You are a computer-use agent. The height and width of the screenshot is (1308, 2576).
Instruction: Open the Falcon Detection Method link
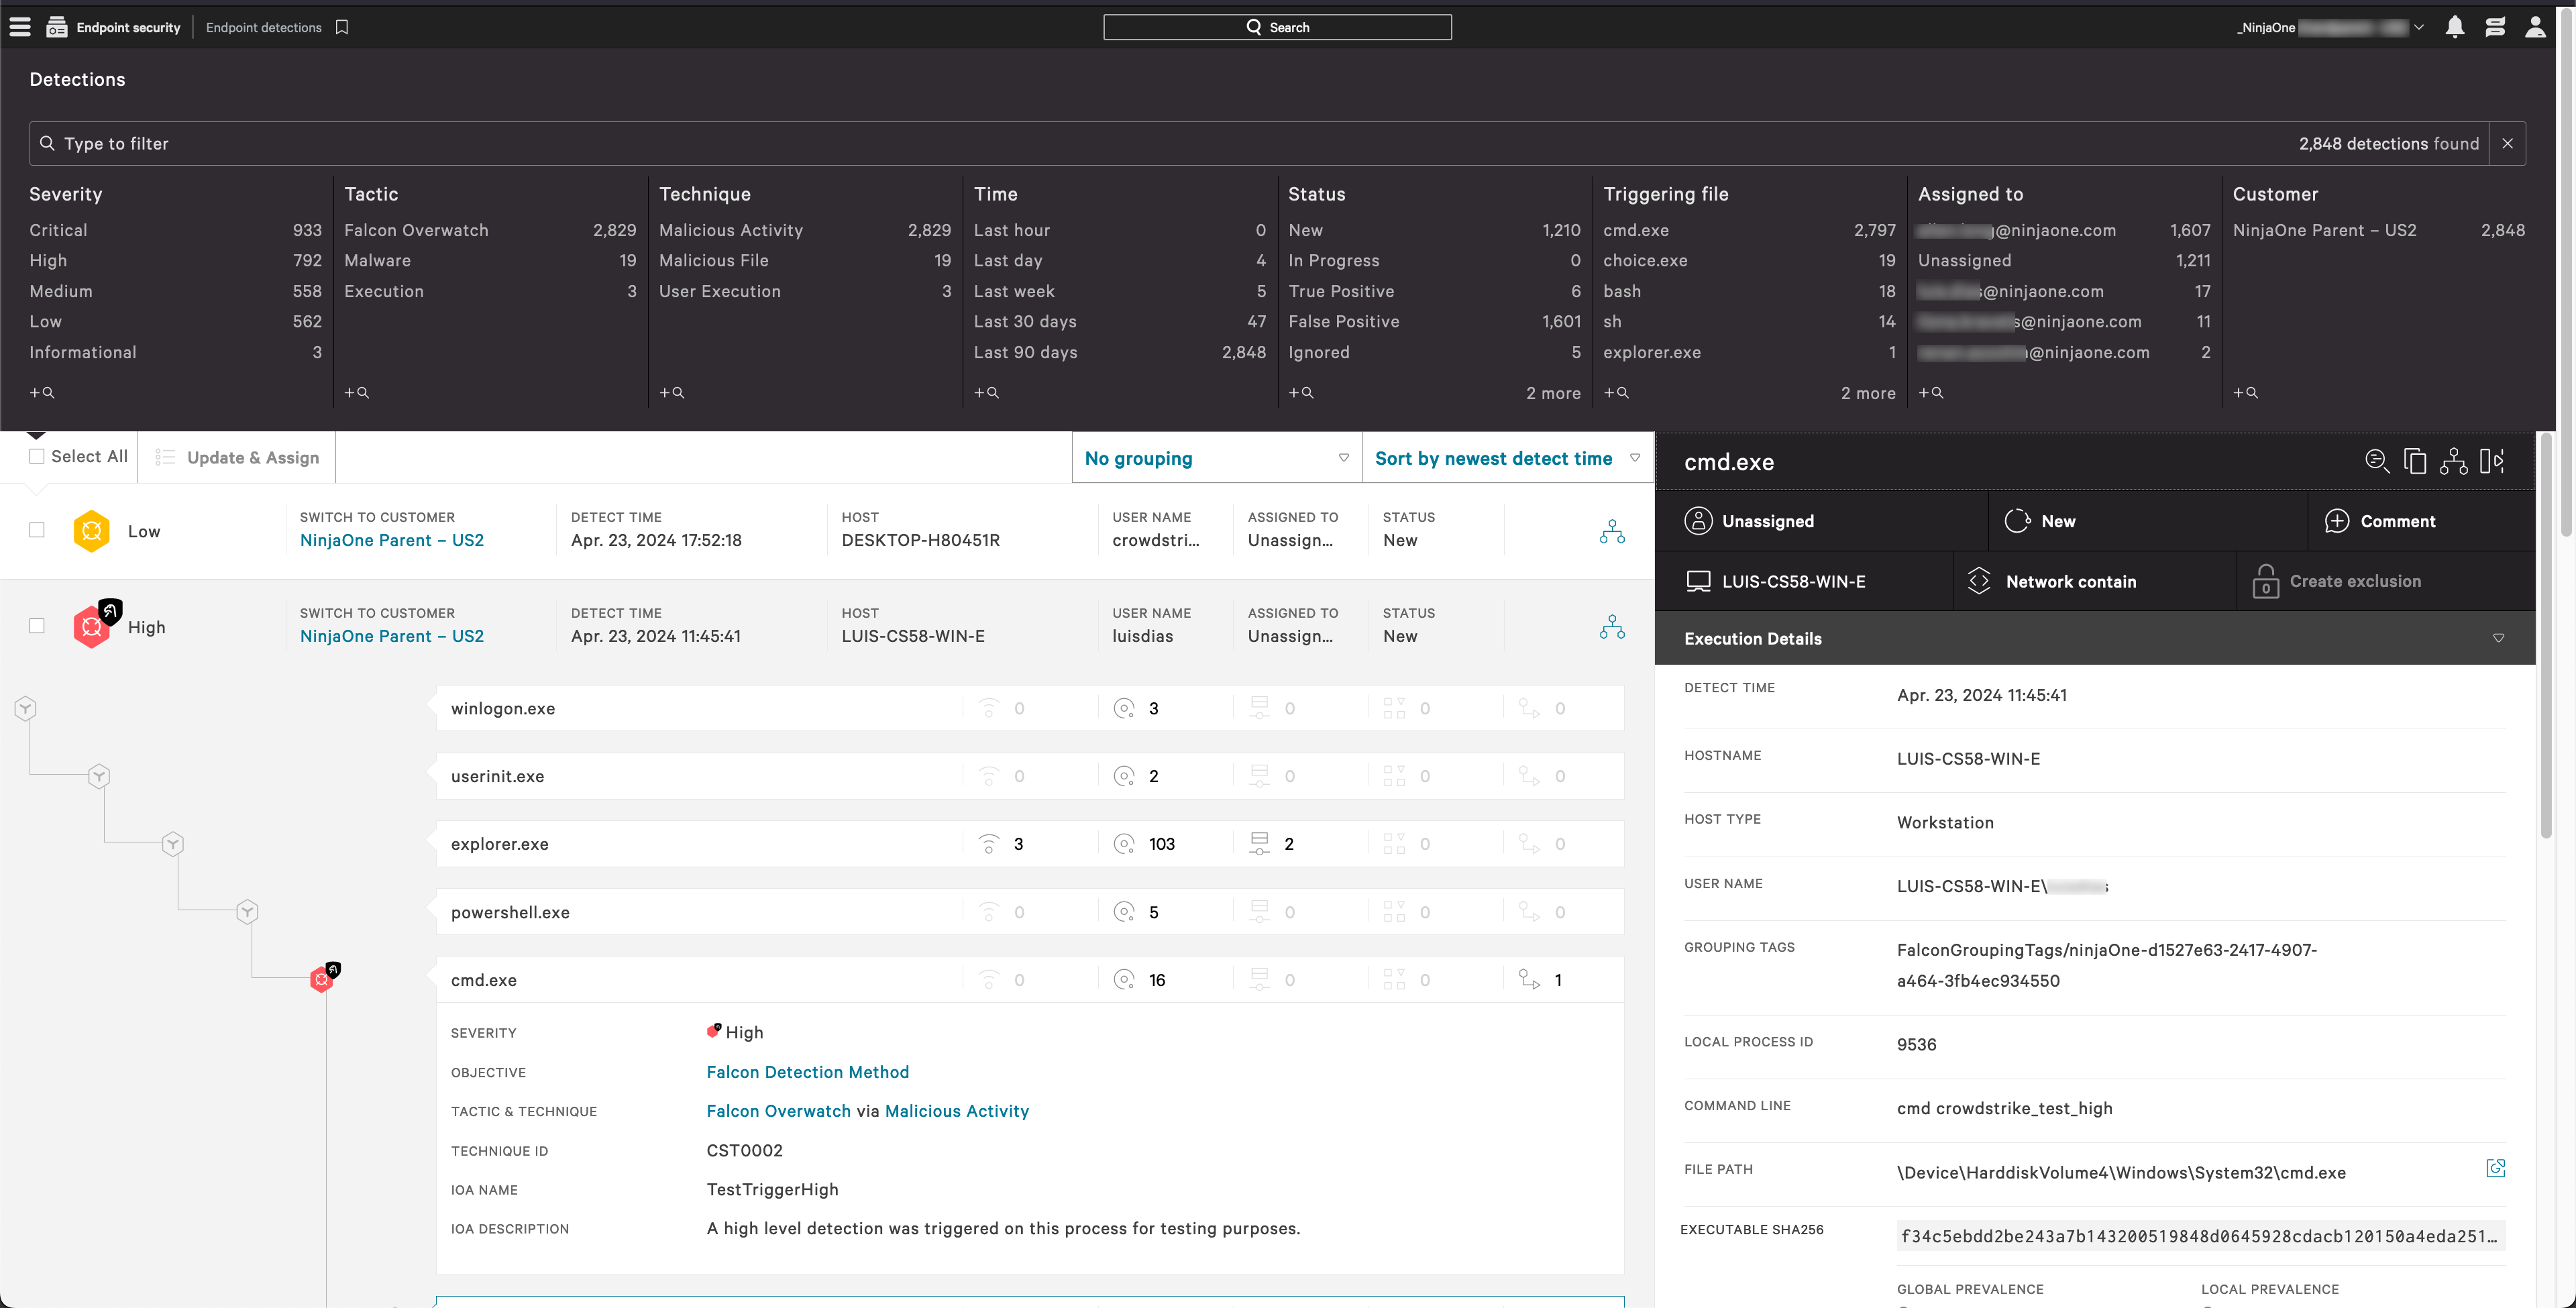coord(807,1072)
